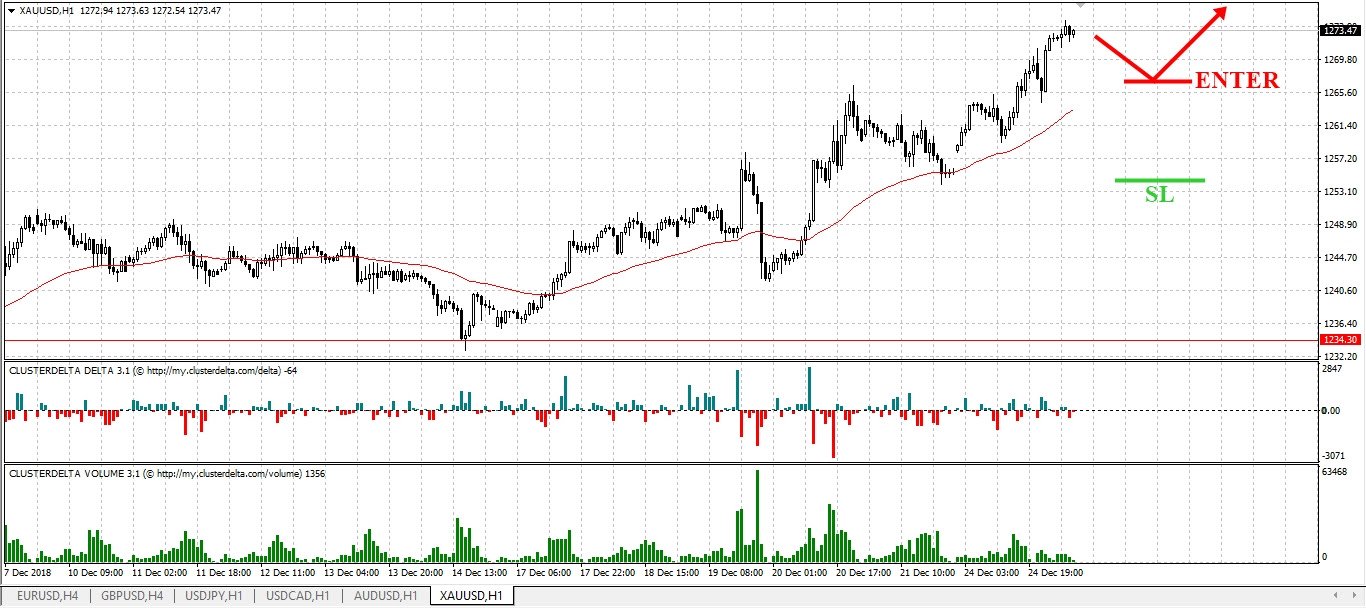The height and width of the screenshot is (608, 1366).
Task: Click the green SL horizontal line
Action: [1160, 180]
